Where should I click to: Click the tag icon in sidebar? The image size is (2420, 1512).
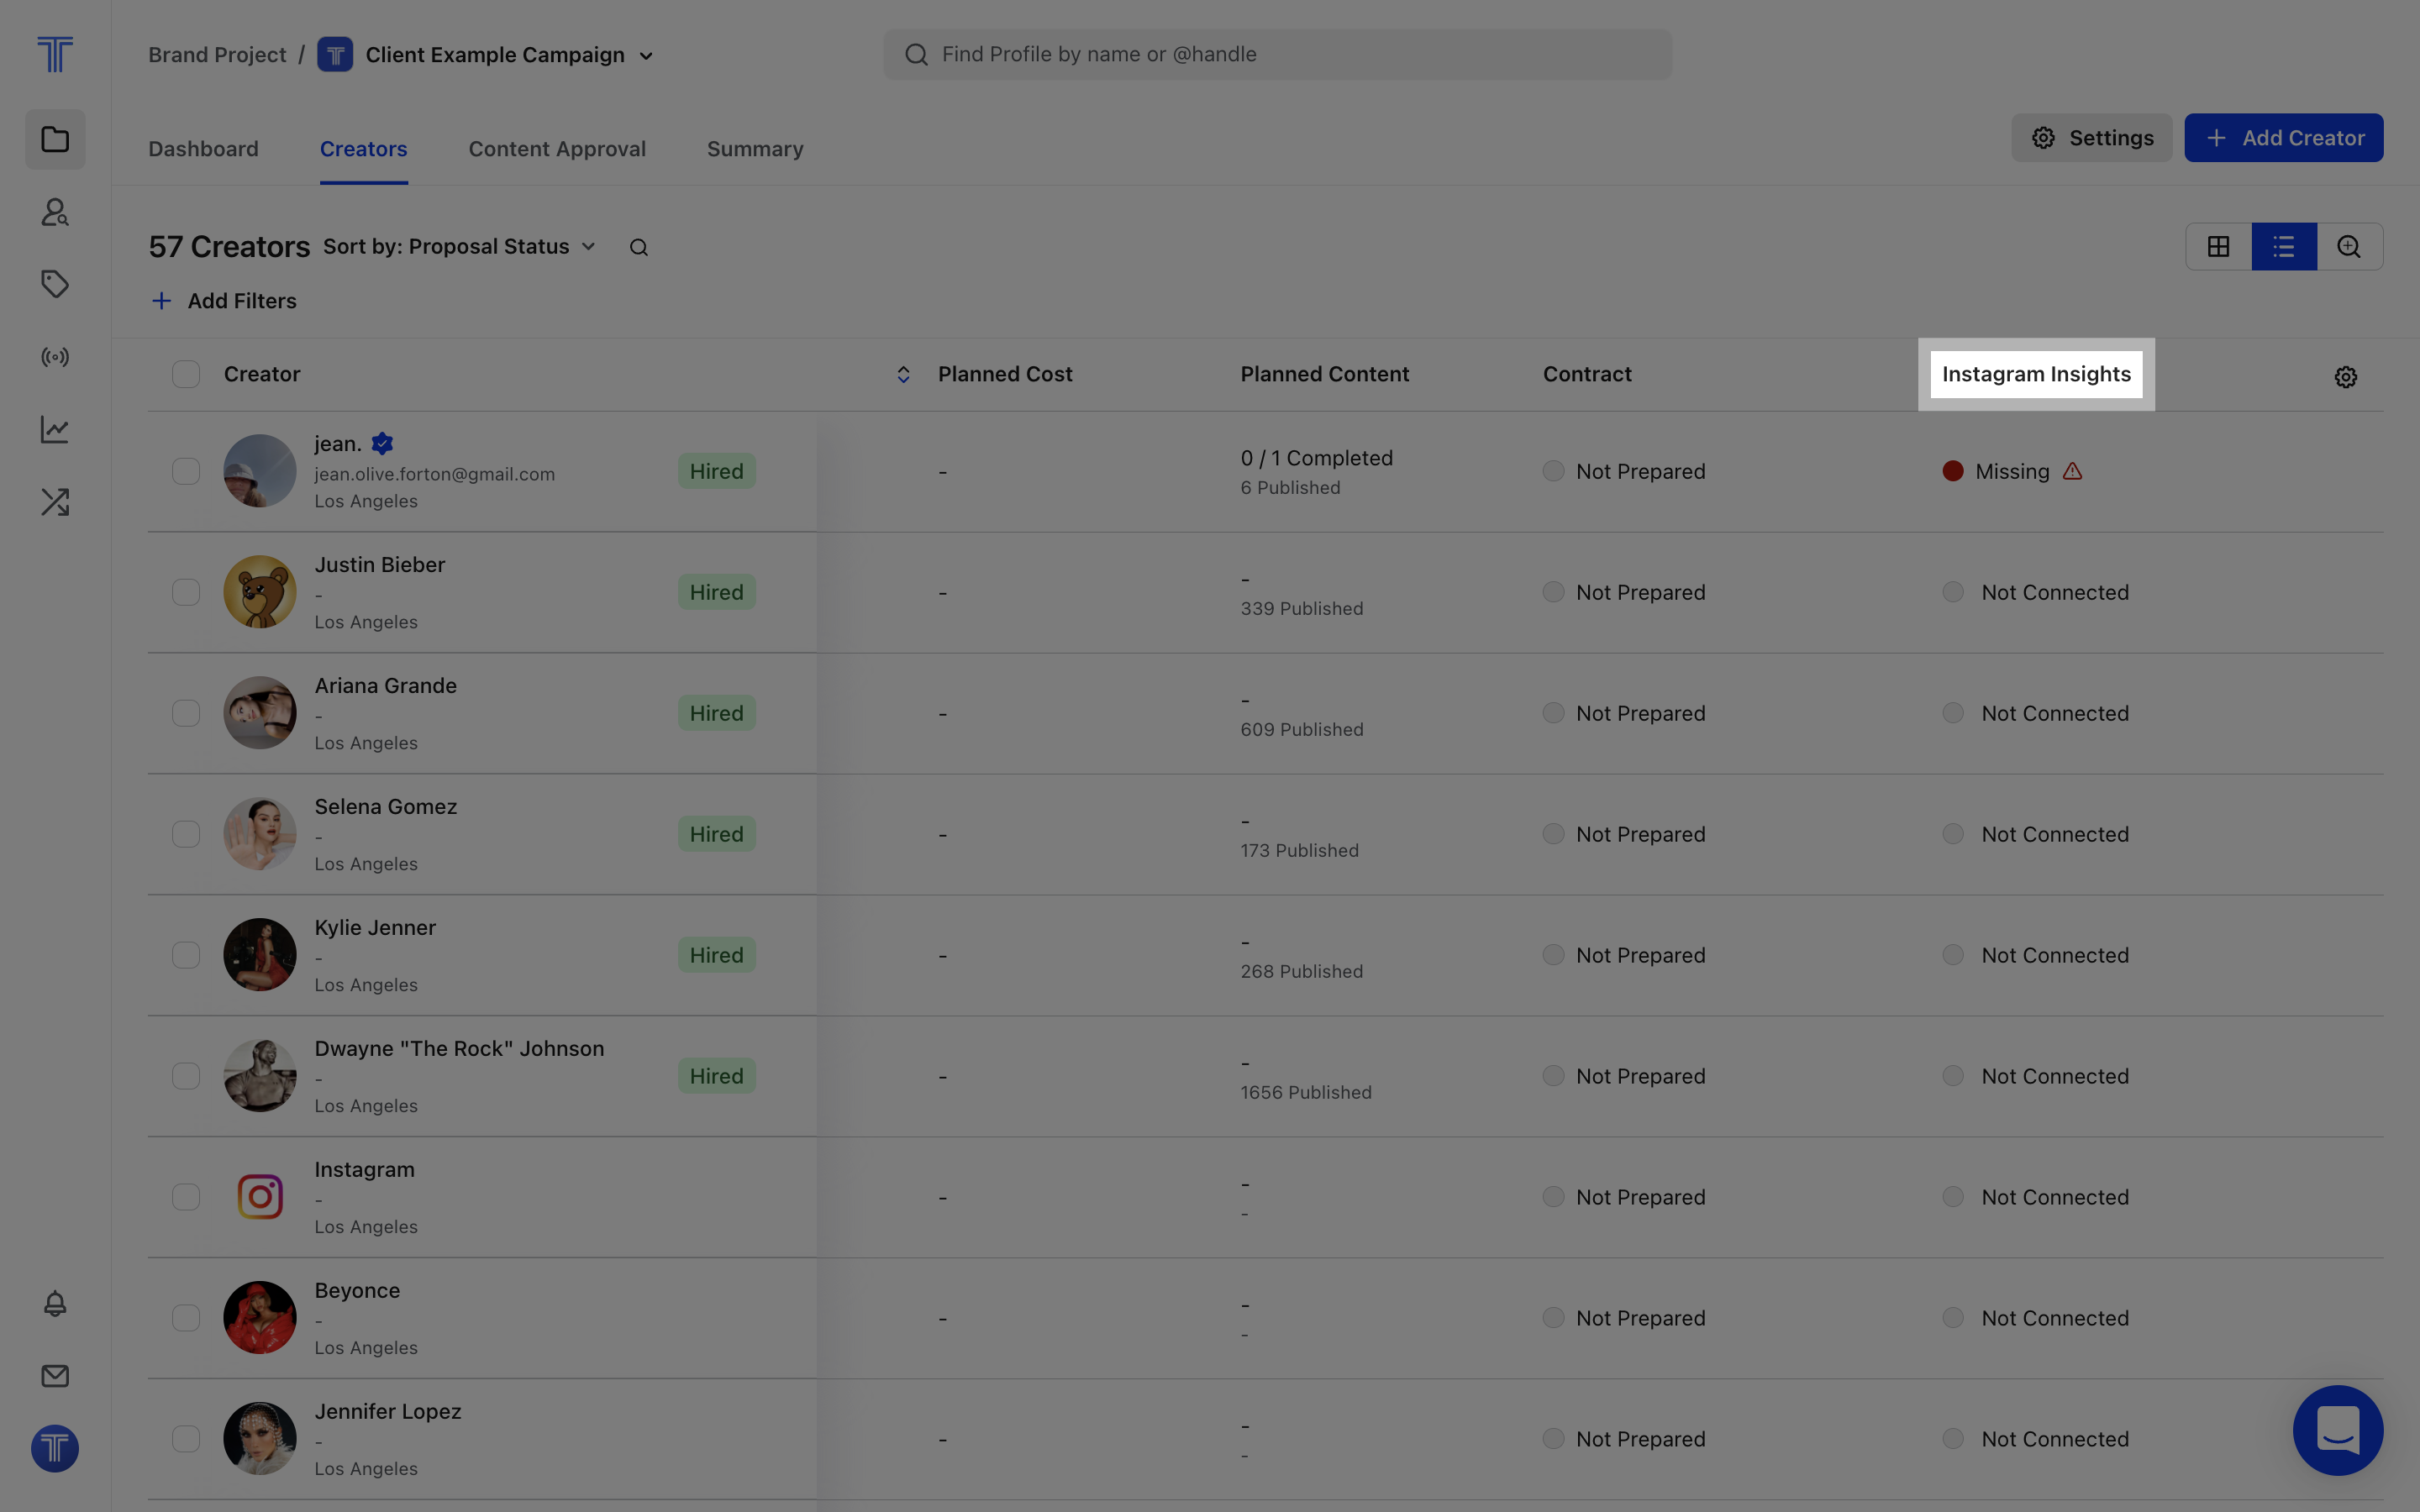point(55,284)
